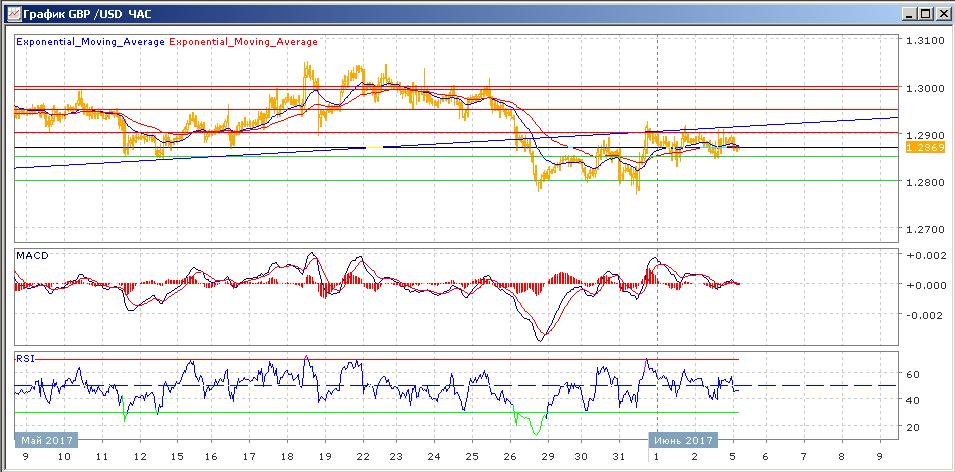
Task: Click date label 7 on time axis
Action: click(x=805, y=456)
